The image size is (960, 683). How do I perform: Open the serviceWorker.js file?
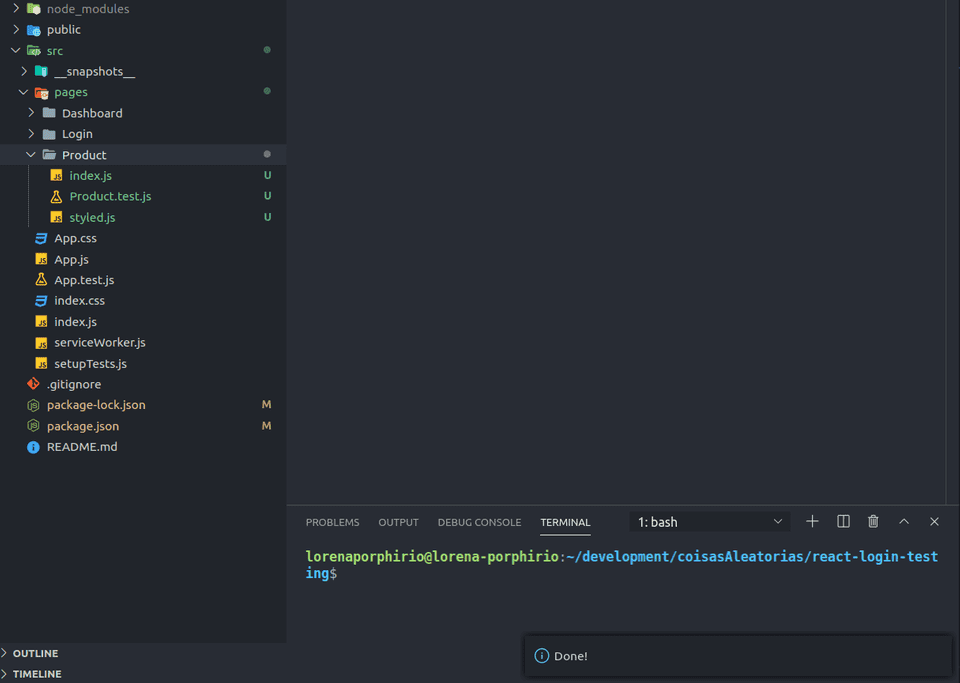[99, 343]
